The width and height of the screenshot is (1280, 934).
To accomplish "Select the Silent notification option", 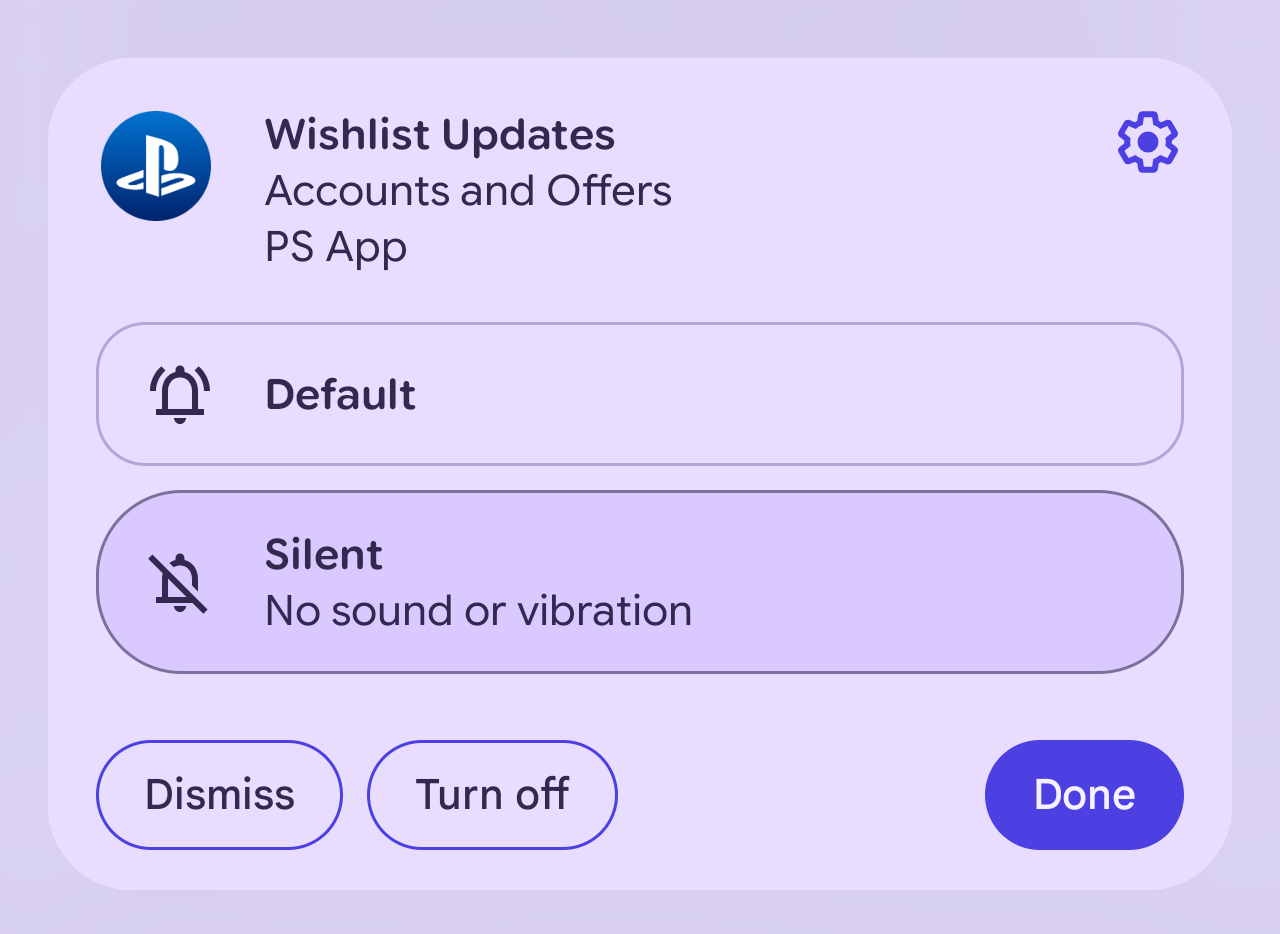I will 640,582.
